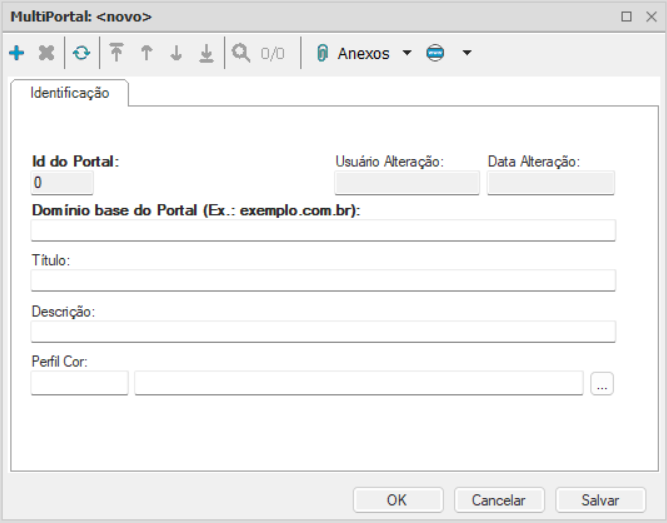The width and height of the screenshot is (667, 523).
Task: Jump to last record arrow icon
Action: coord(206,54)
